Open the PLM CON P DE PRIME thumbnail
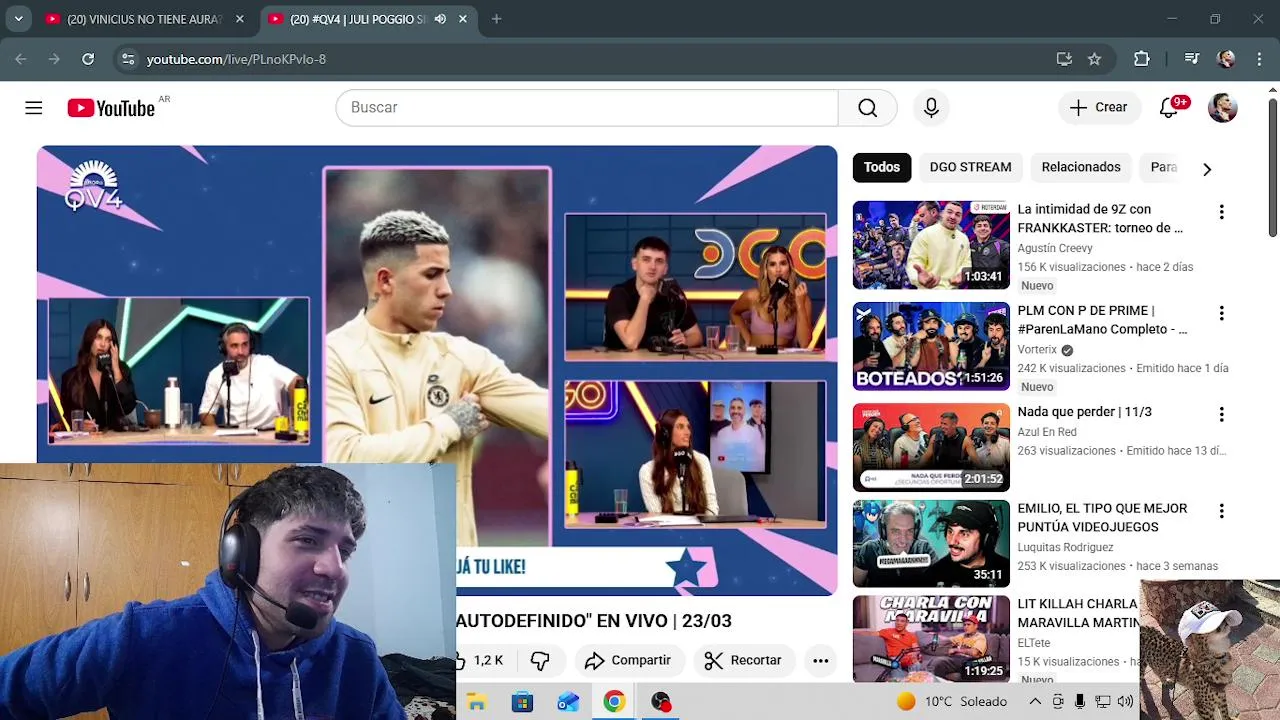This screenshot has width=1280, height=720. tap(931, 346)
